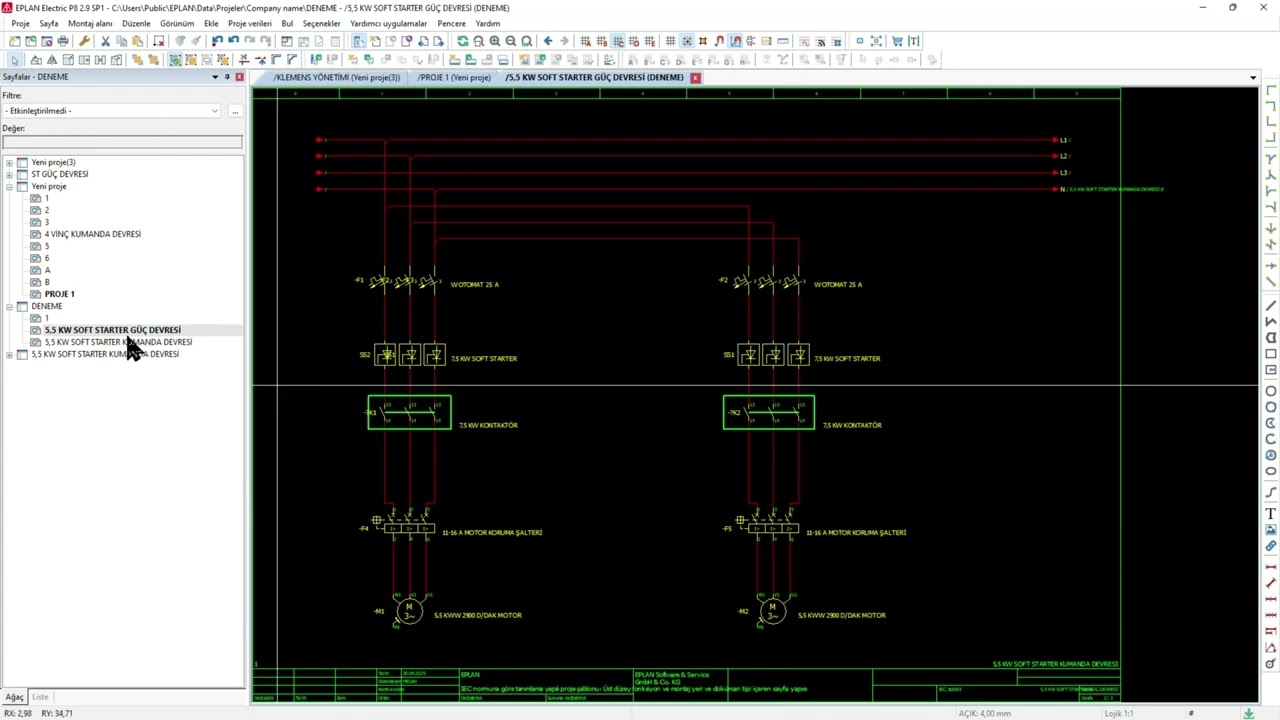Expand the ST GÜÇ DEVRESİ project node
Screen dimensions: 1280x720
point(9,174)
